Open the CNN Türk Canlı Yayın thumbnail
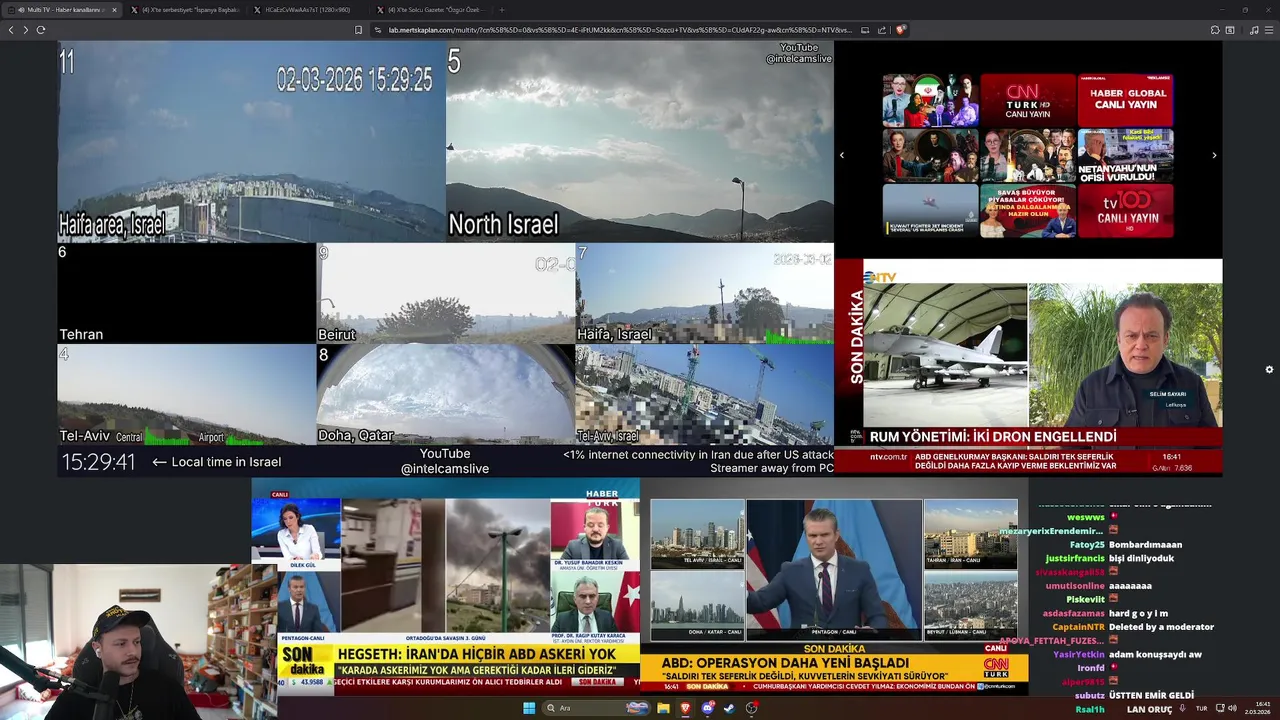 [x=1028, y=100]
